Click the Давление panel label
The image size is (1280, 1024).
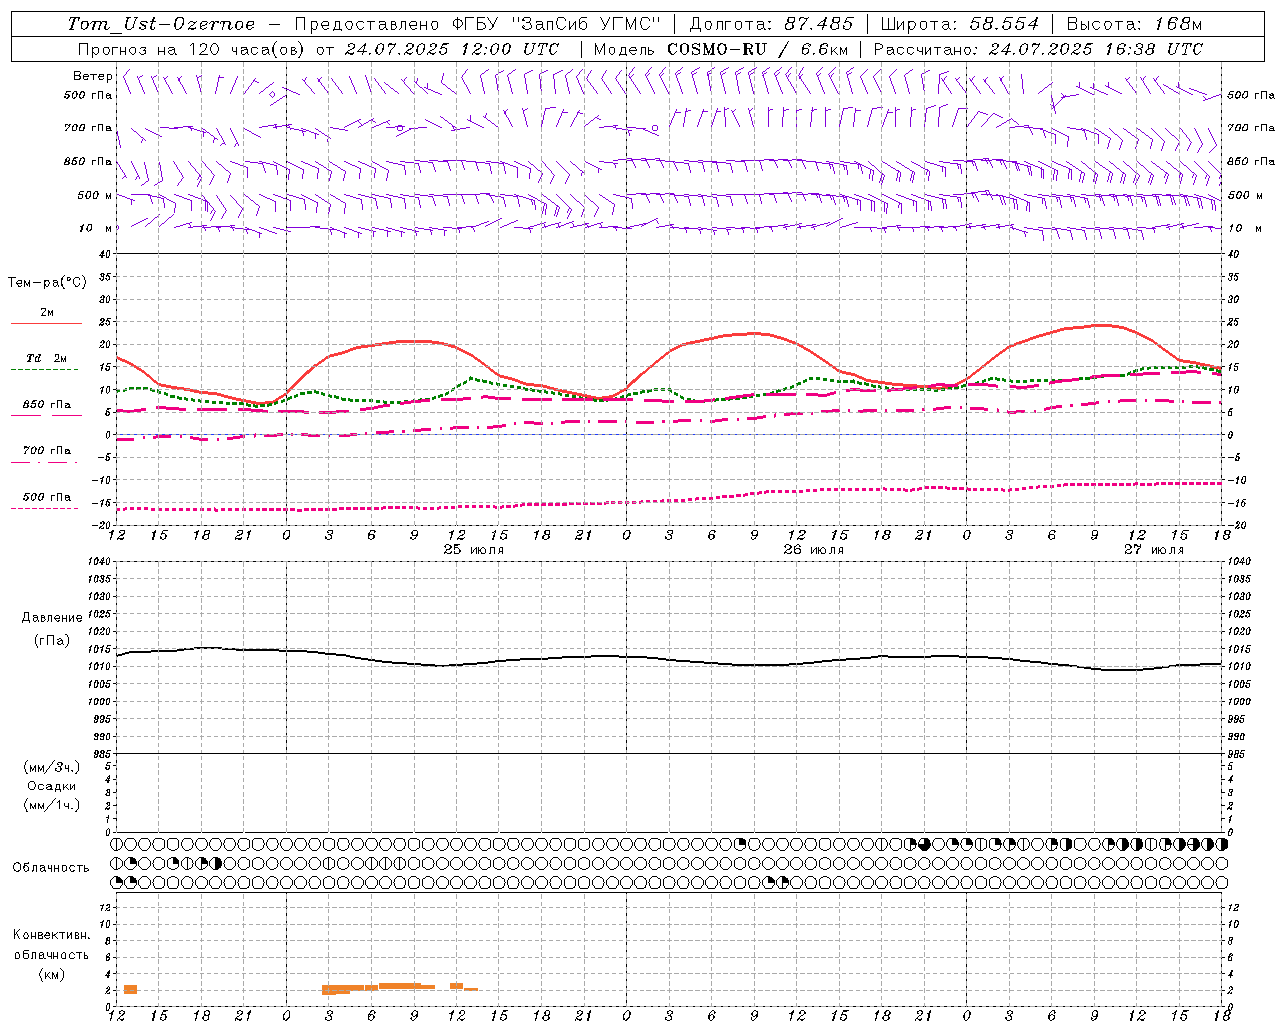[52, 618]
